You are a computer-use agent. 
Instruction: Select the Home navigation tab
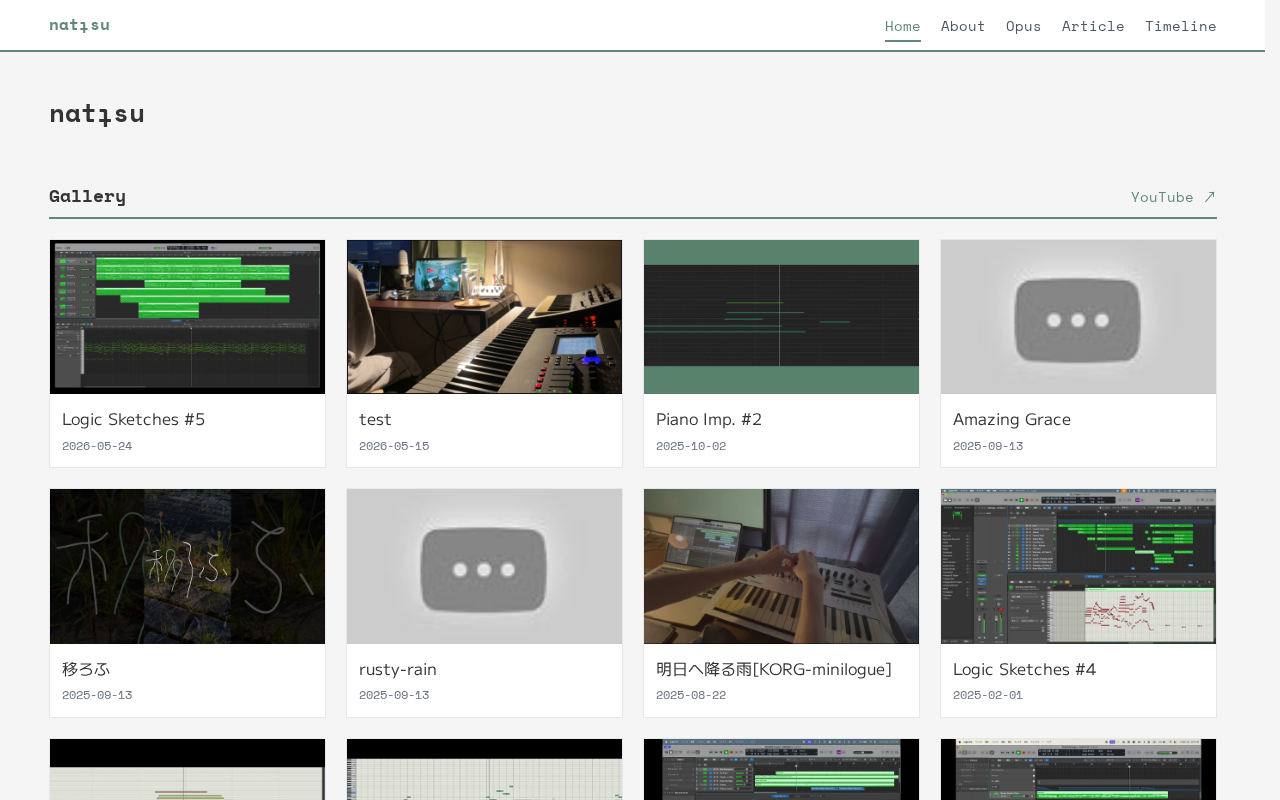click(903, 26)
